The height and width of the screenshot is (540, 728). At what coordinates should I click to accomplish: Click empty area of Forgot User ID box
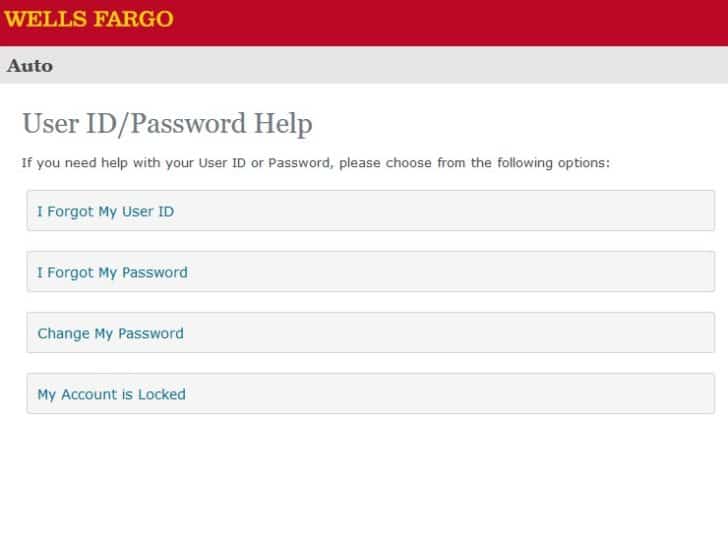[441, 211]
